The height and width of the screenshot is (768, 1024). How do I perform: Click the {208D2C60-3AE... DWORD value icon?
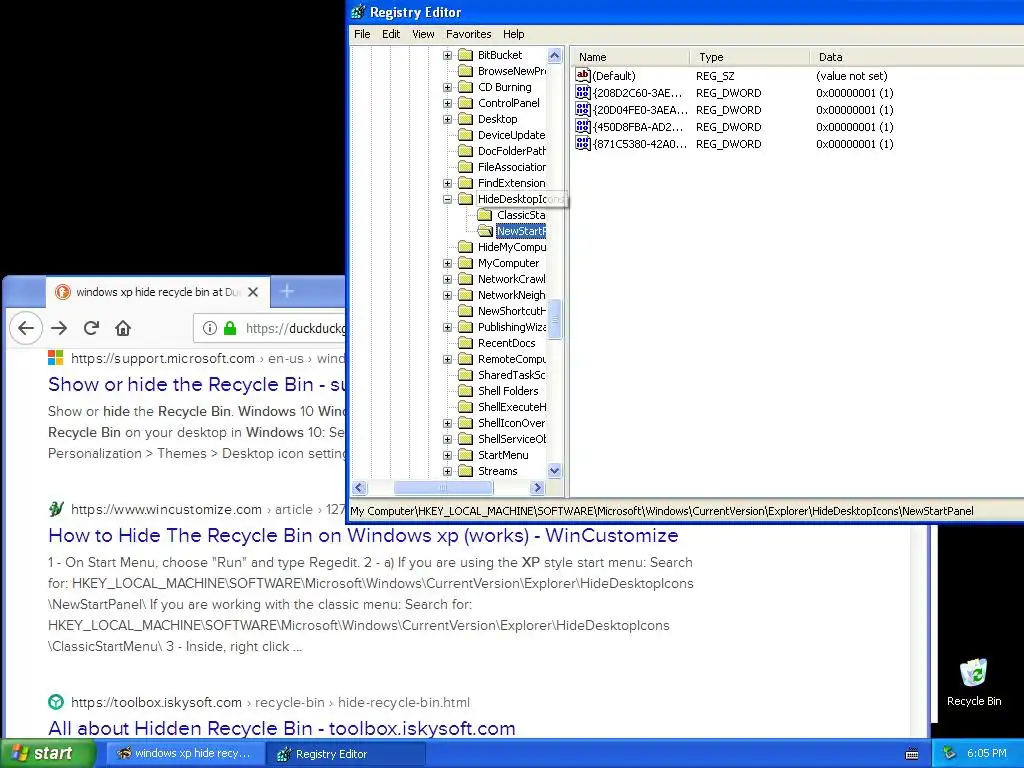[583, 92]
